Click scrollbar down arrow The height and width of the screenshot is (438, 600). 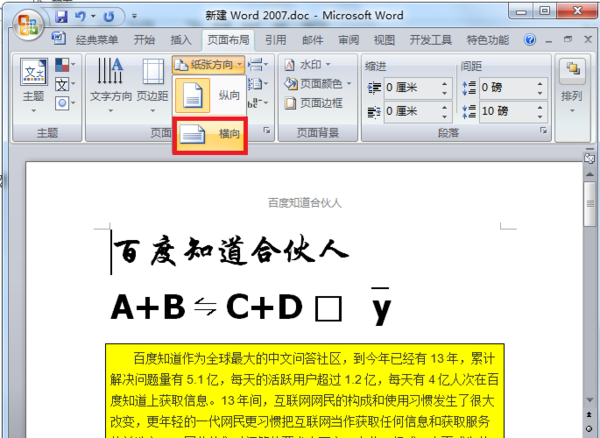tap(590, 400)
